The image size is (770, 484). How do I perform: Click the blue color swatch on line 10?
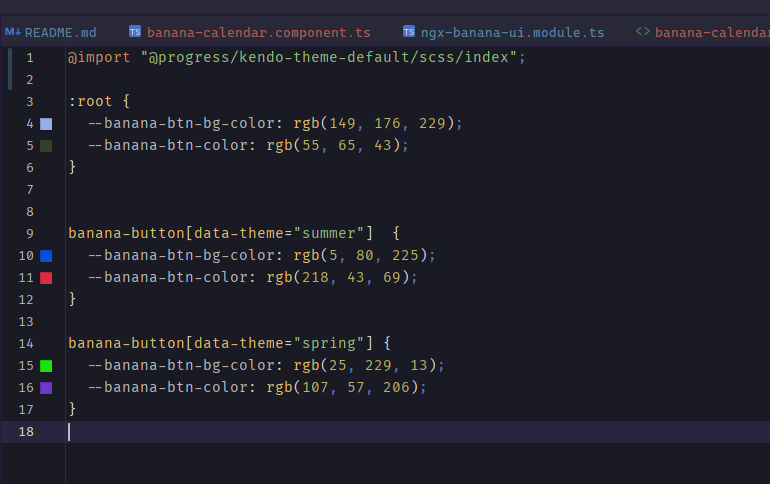click(x=46, y=256)
